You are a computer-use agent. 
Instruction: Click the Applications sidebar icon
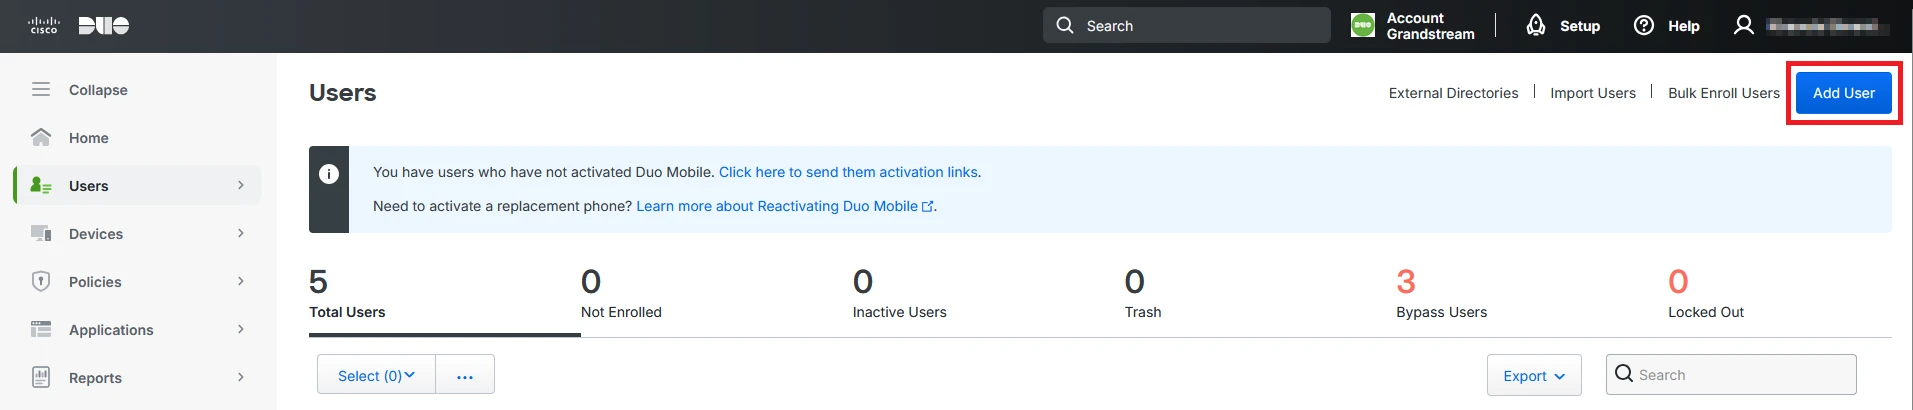pyautogui.click(x=41, y=329)
